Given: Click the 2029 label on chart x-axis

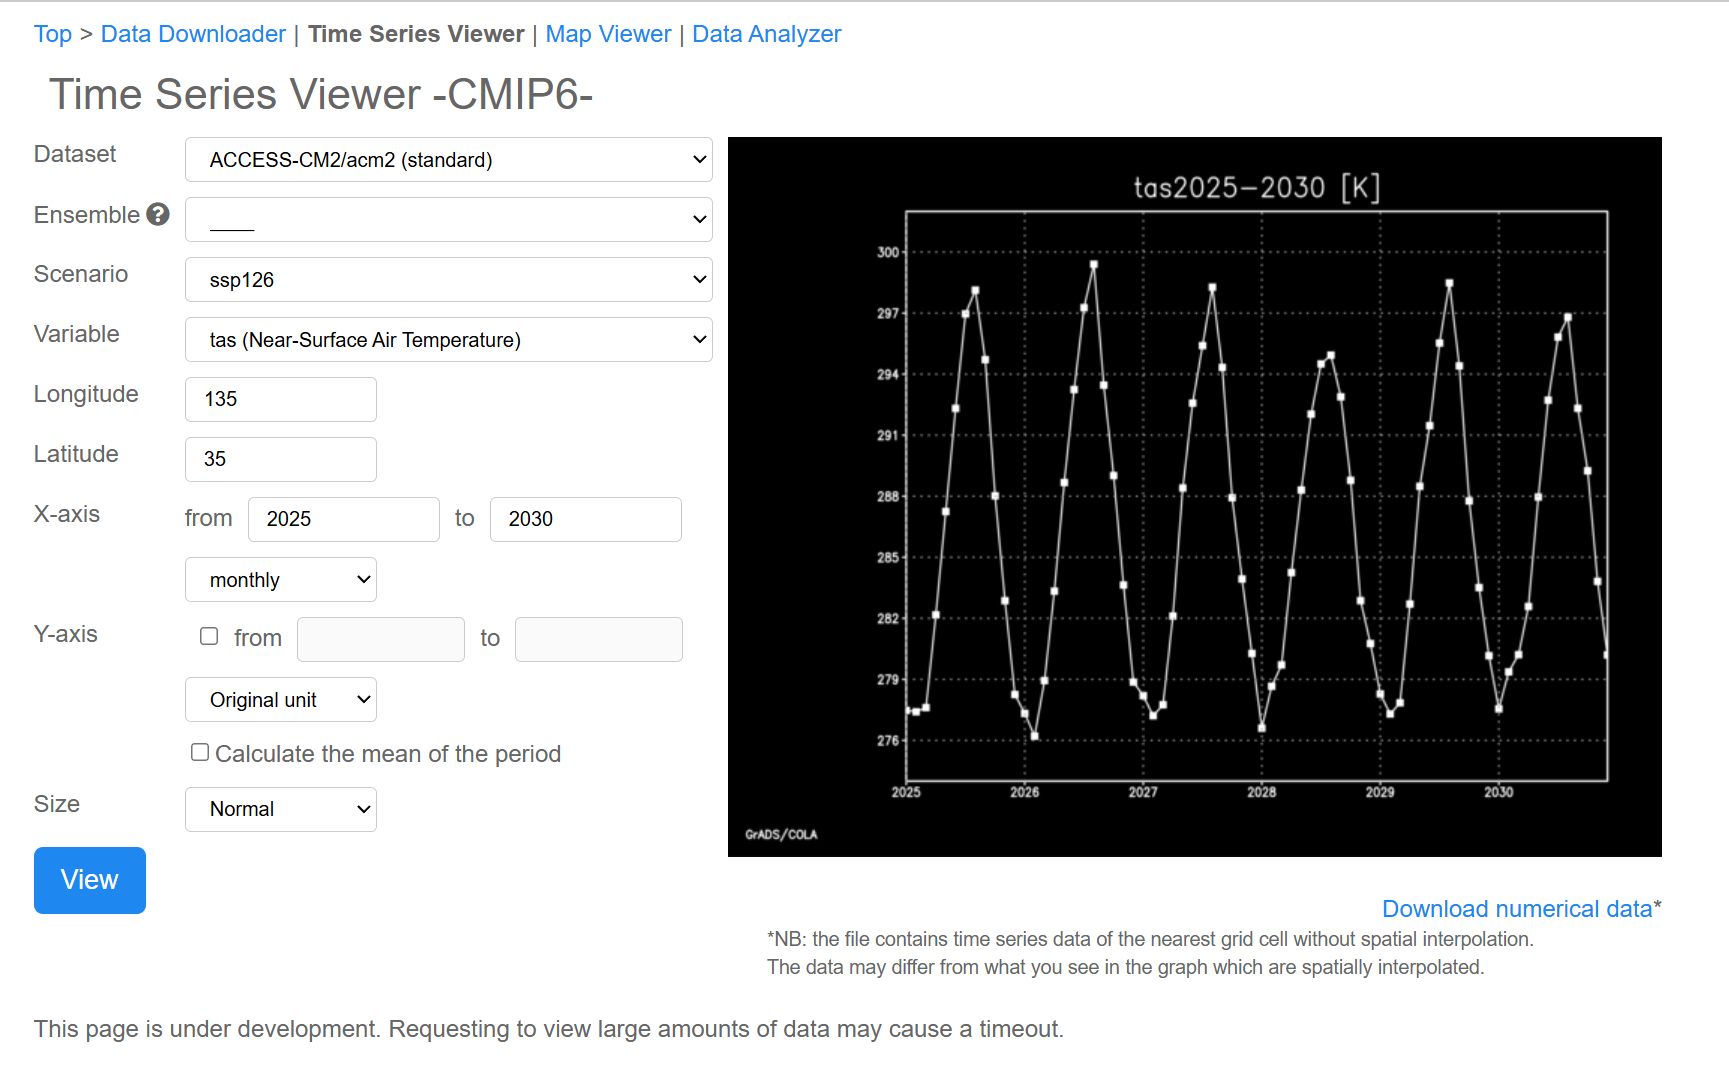Looking at the screenshot, I should 1380,792.
